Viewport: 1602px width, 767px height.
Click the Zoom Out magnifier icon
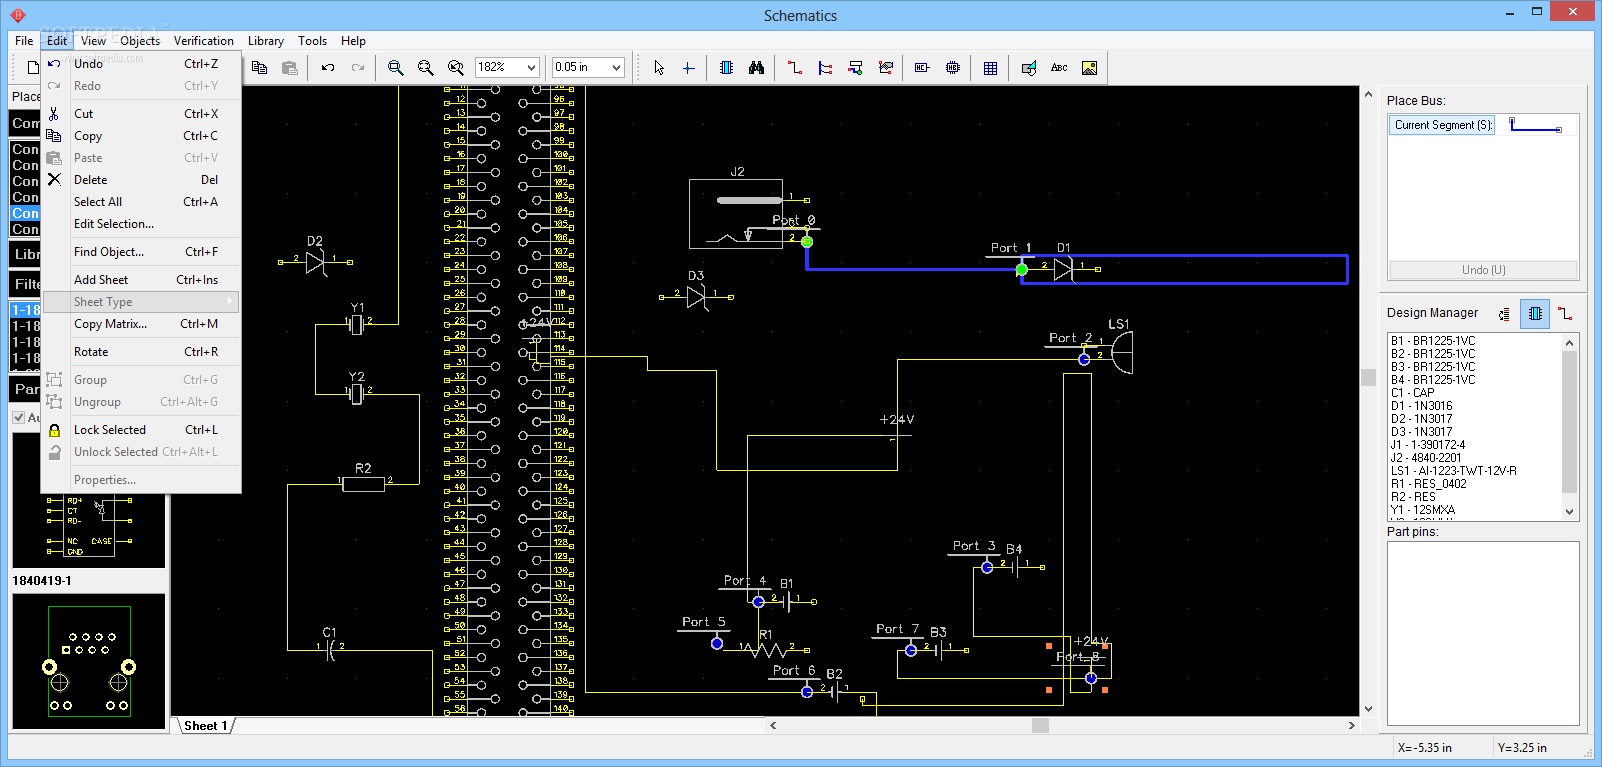426,68
